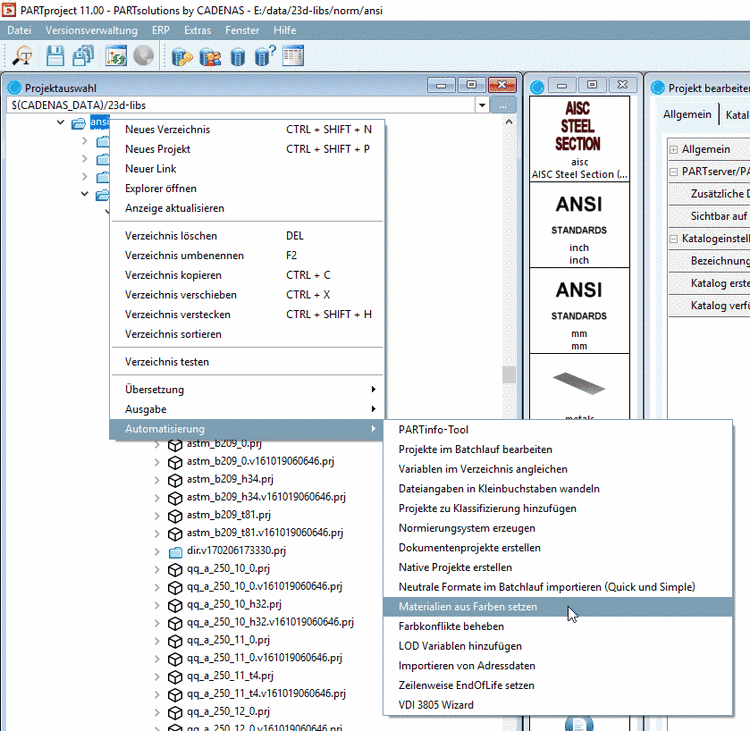Viewport: 750px width, 731px height.
Task: Select the ANSI Standards mm thumbnail
Action: (x=579, y=310)
